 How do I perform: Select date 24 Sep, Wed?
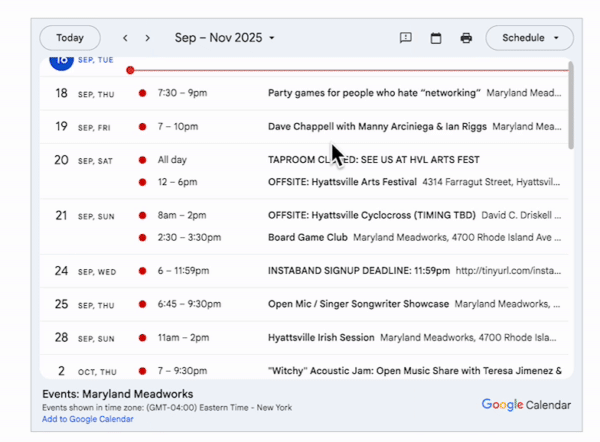coord(85,271)
